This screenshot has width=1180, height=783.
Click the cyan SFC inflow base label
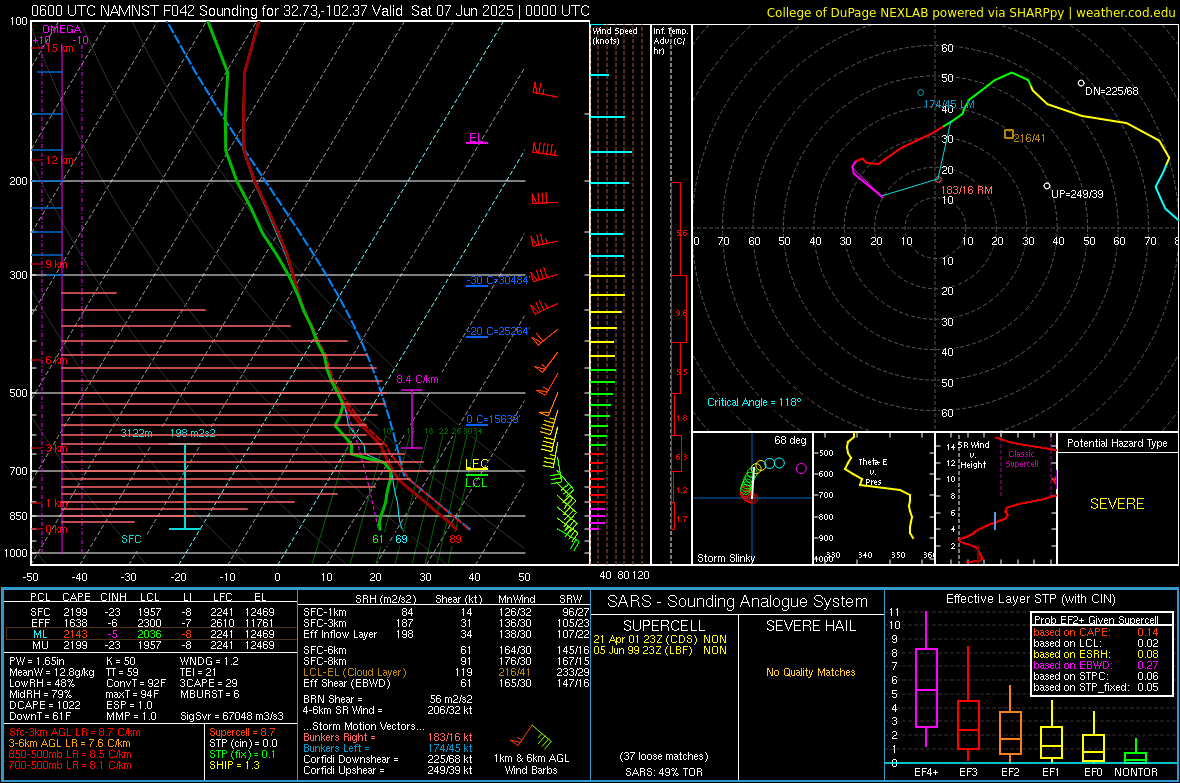pos(131,539)
